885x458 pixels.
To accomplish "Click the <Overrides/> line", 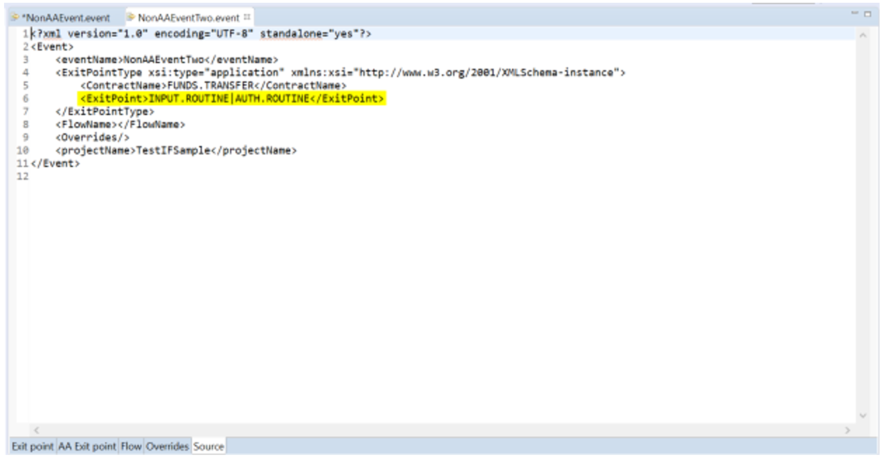I will click(93, 138).
